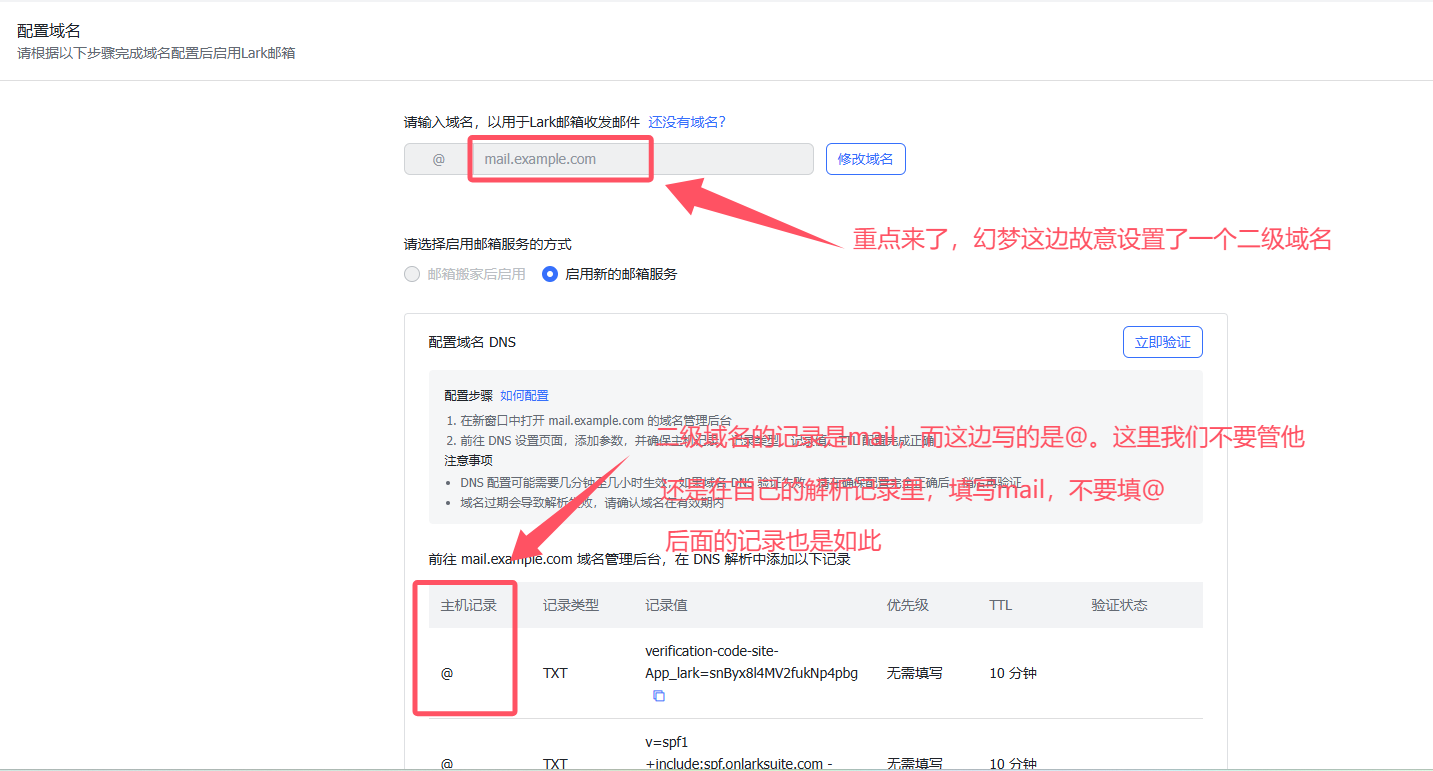
Task: Click the 记录值 column header
Action: tap(666, 605)
